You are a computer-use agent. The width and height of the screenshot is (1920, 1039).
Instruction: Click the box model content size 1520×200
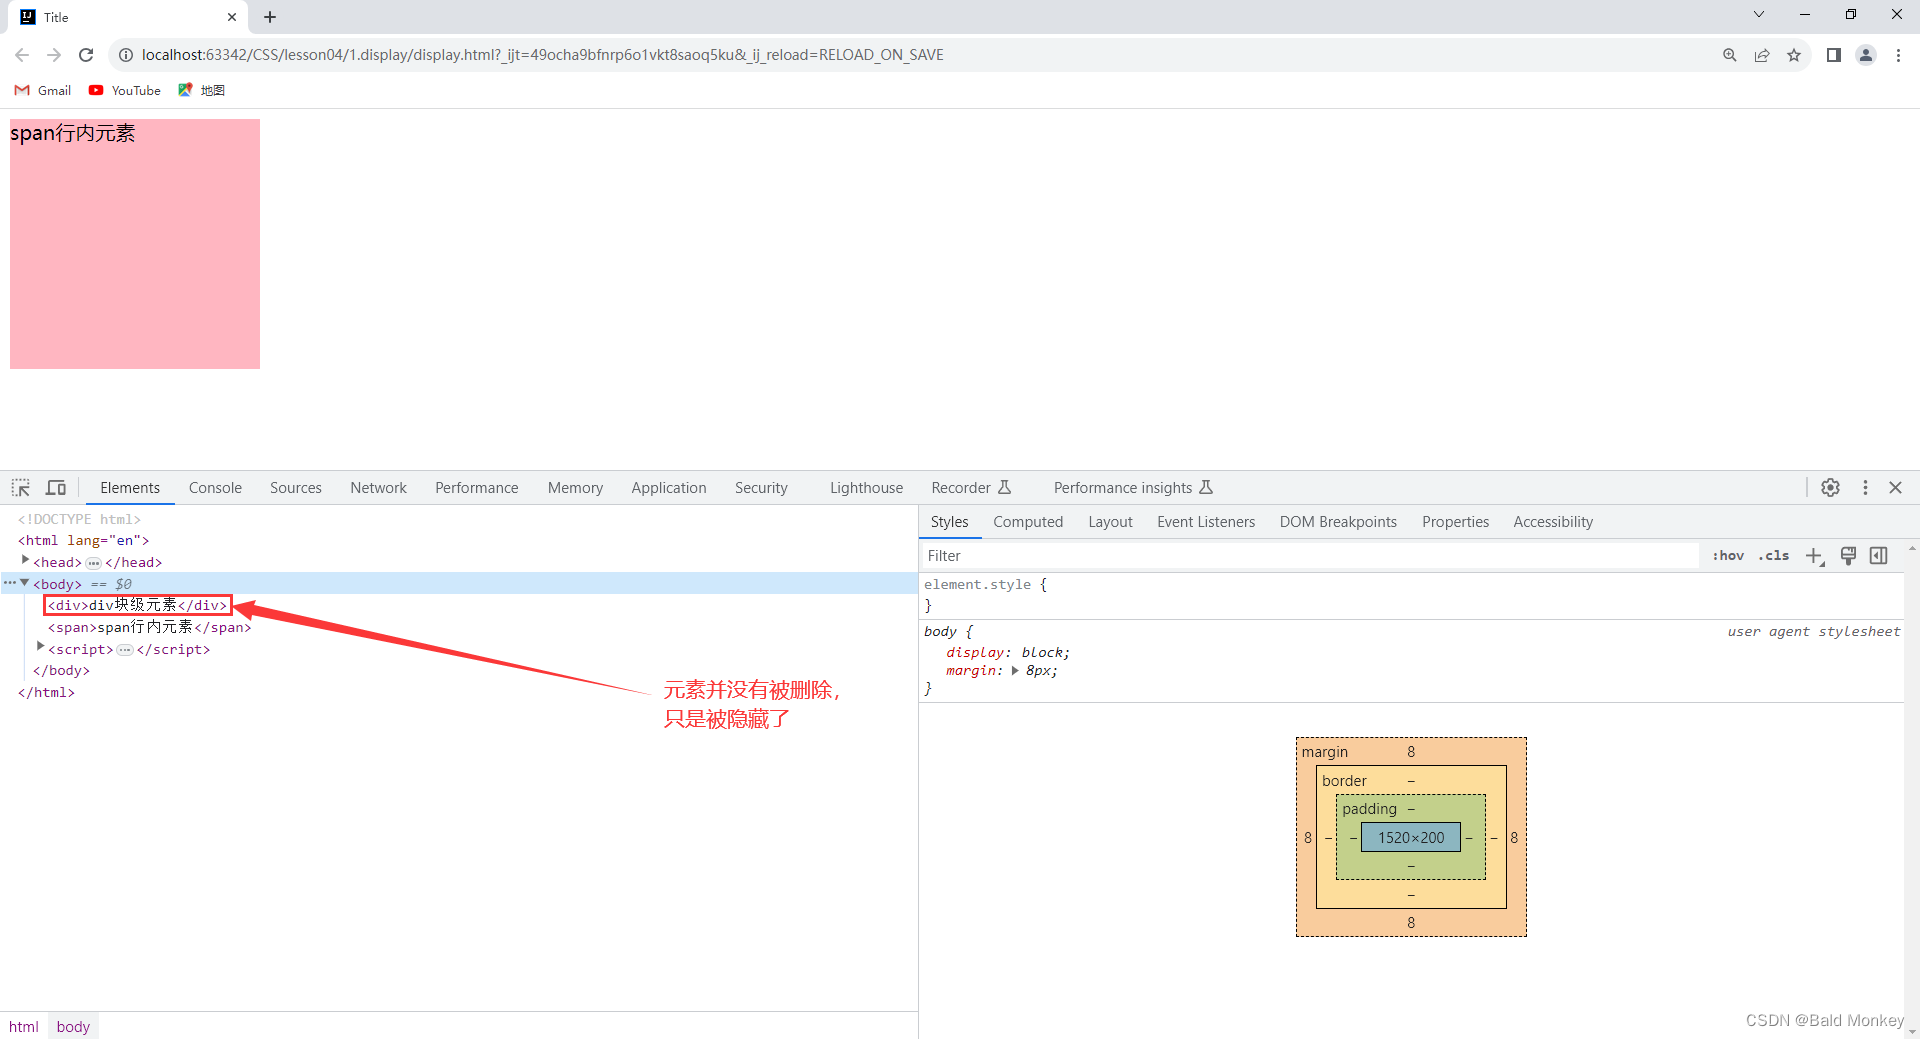tap(1411, 837)
